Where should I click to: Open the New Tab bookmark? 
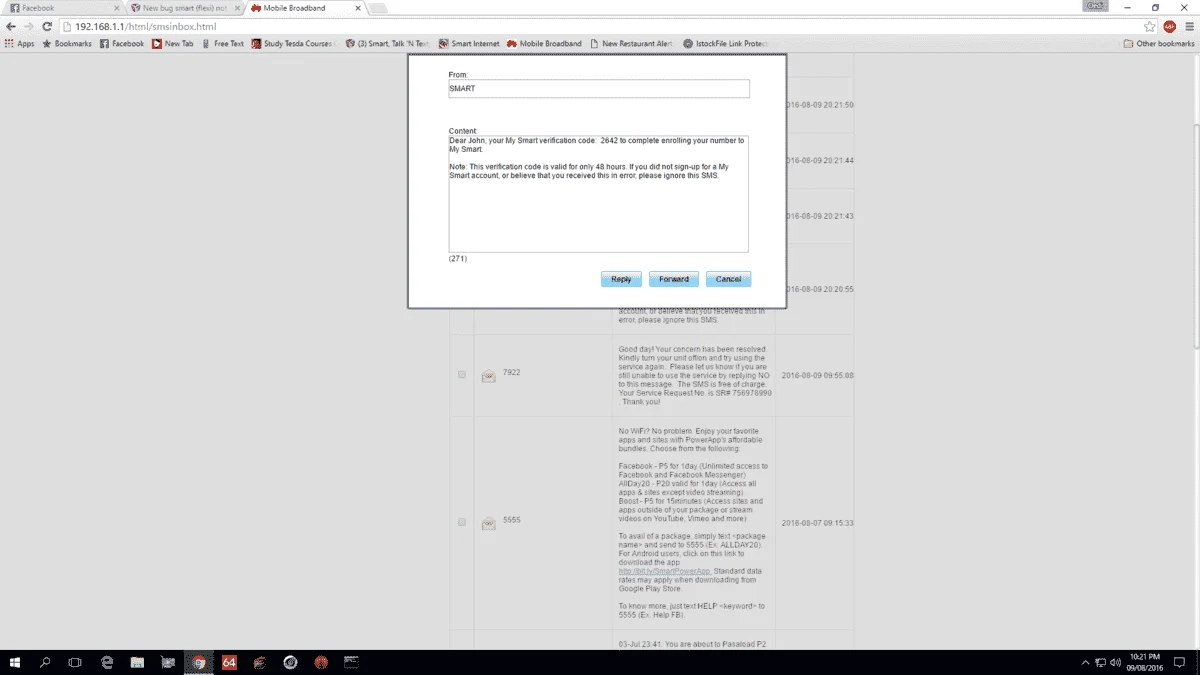173,44
